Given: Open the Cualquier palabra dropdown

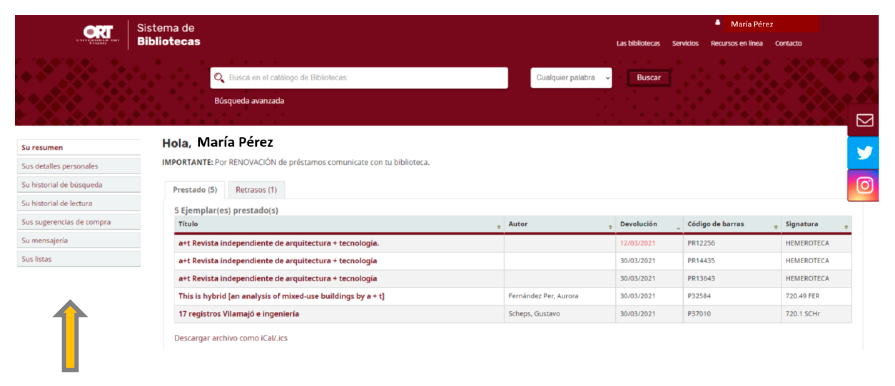Looking at the screenshot, I should click(x=571, y=78).
